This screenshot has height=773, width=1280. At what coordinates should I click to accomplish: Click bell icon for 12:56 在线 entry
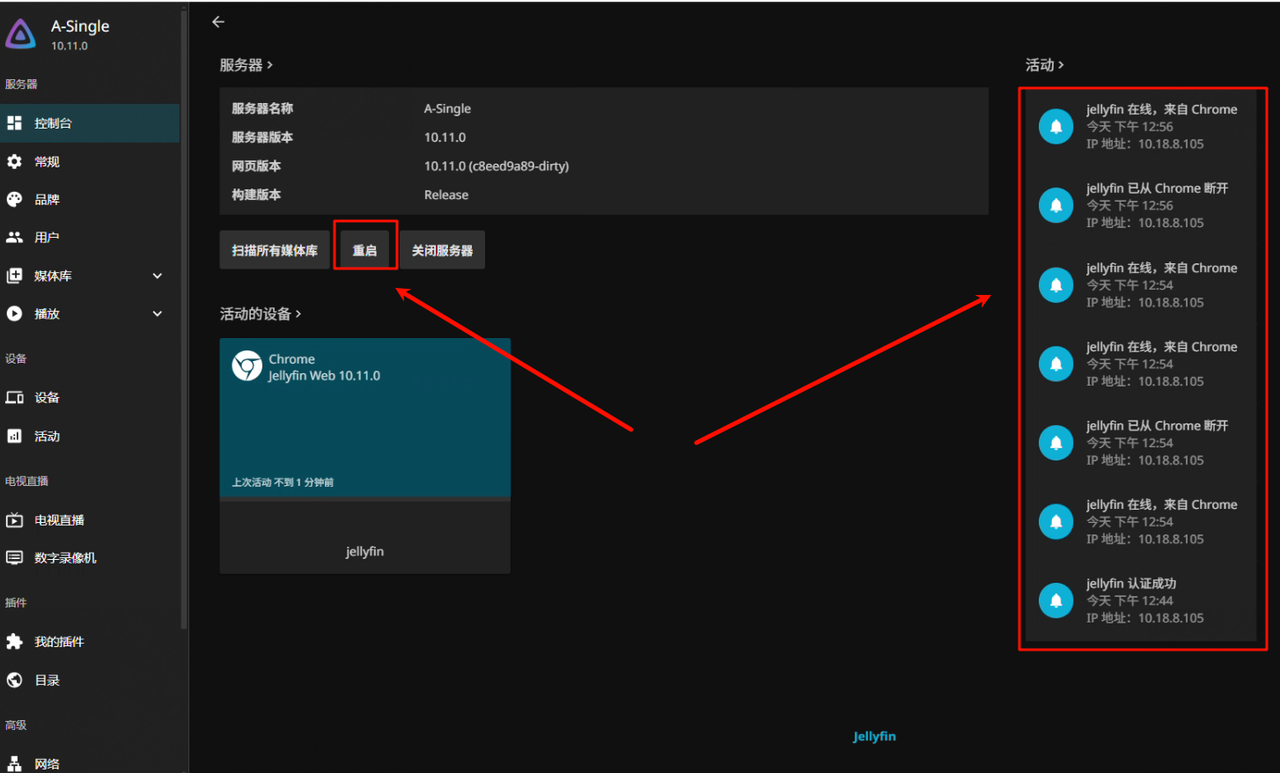pyautogui.click(x=1056, y=127)
